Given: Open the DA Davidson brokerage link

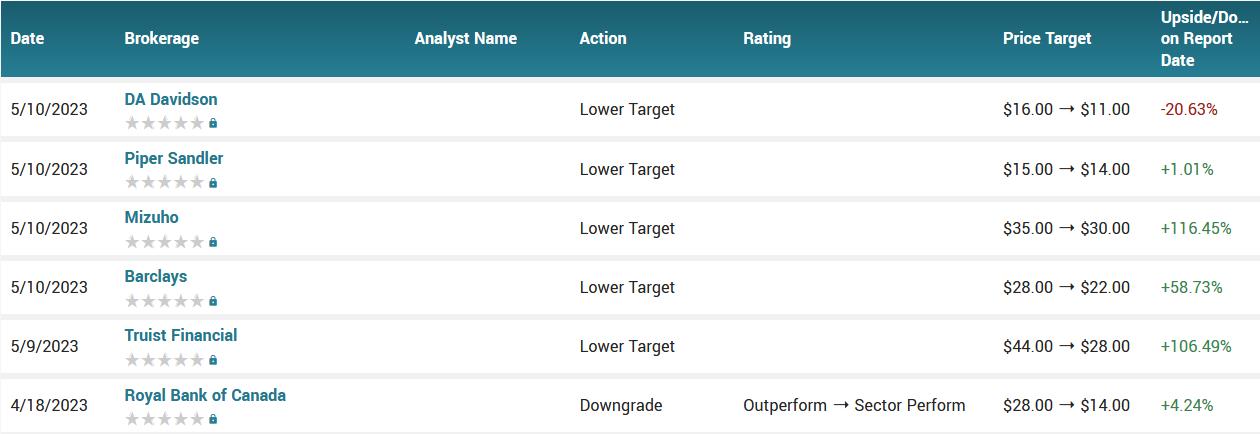Looking at the screenshot, I should [x=171, y=100].
